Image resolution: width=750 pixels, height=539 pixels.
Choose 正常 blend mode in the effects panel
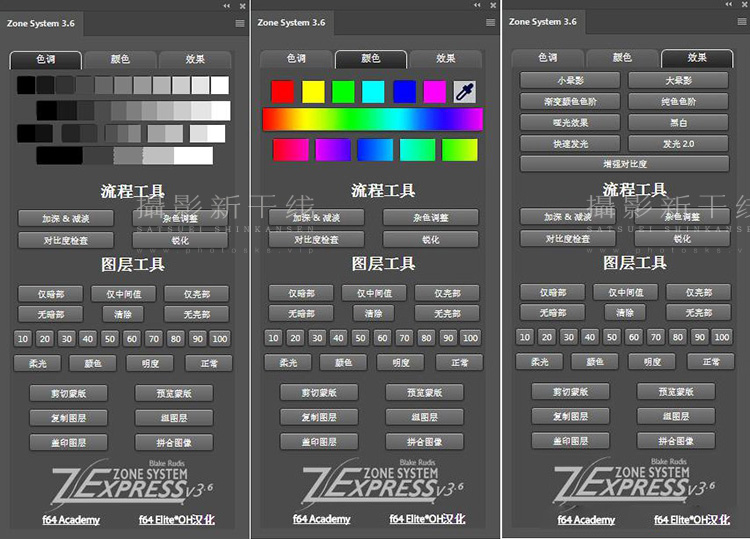tap(711, 362)
